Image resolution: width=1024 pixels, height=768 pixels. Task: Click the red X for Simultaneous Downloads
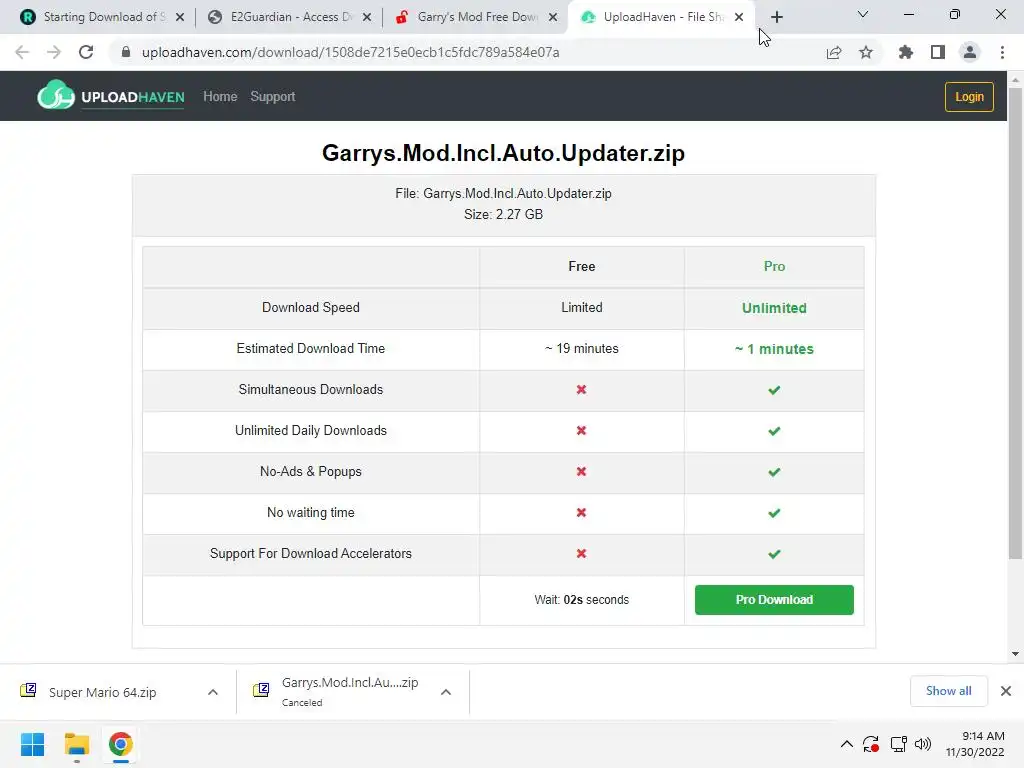[581, 390]
